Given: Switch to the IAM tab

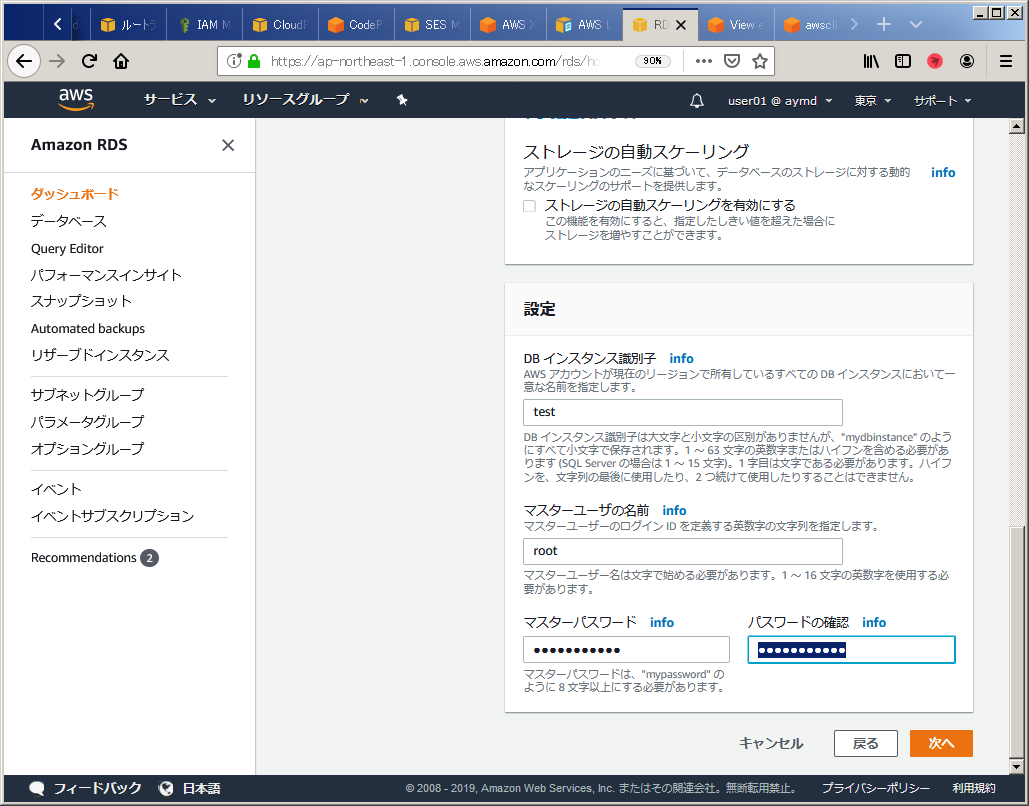Looking at the screenshot, I should tap(204, 24).
